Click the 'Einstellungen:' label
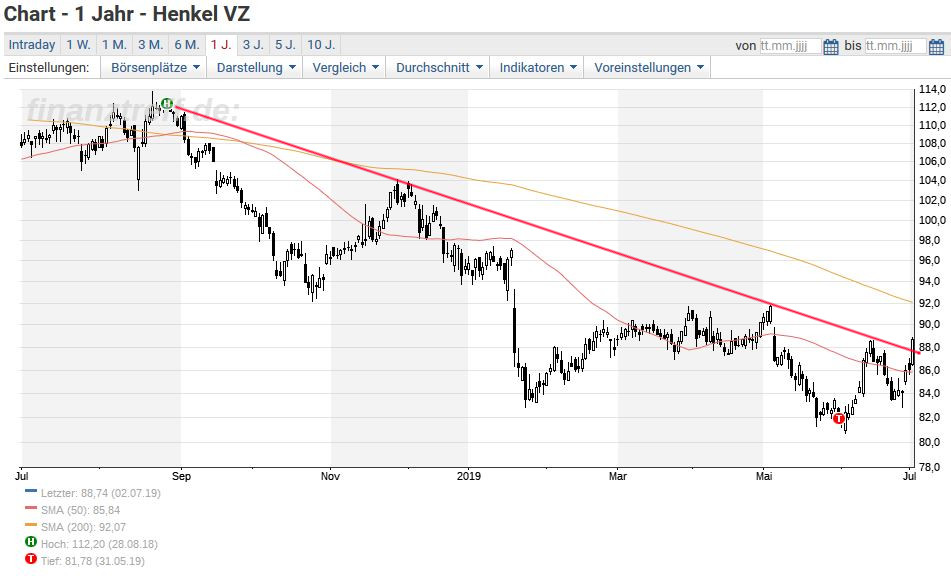Screen dimensions: 951x576 pyautogui.click(x=49, y=67)
